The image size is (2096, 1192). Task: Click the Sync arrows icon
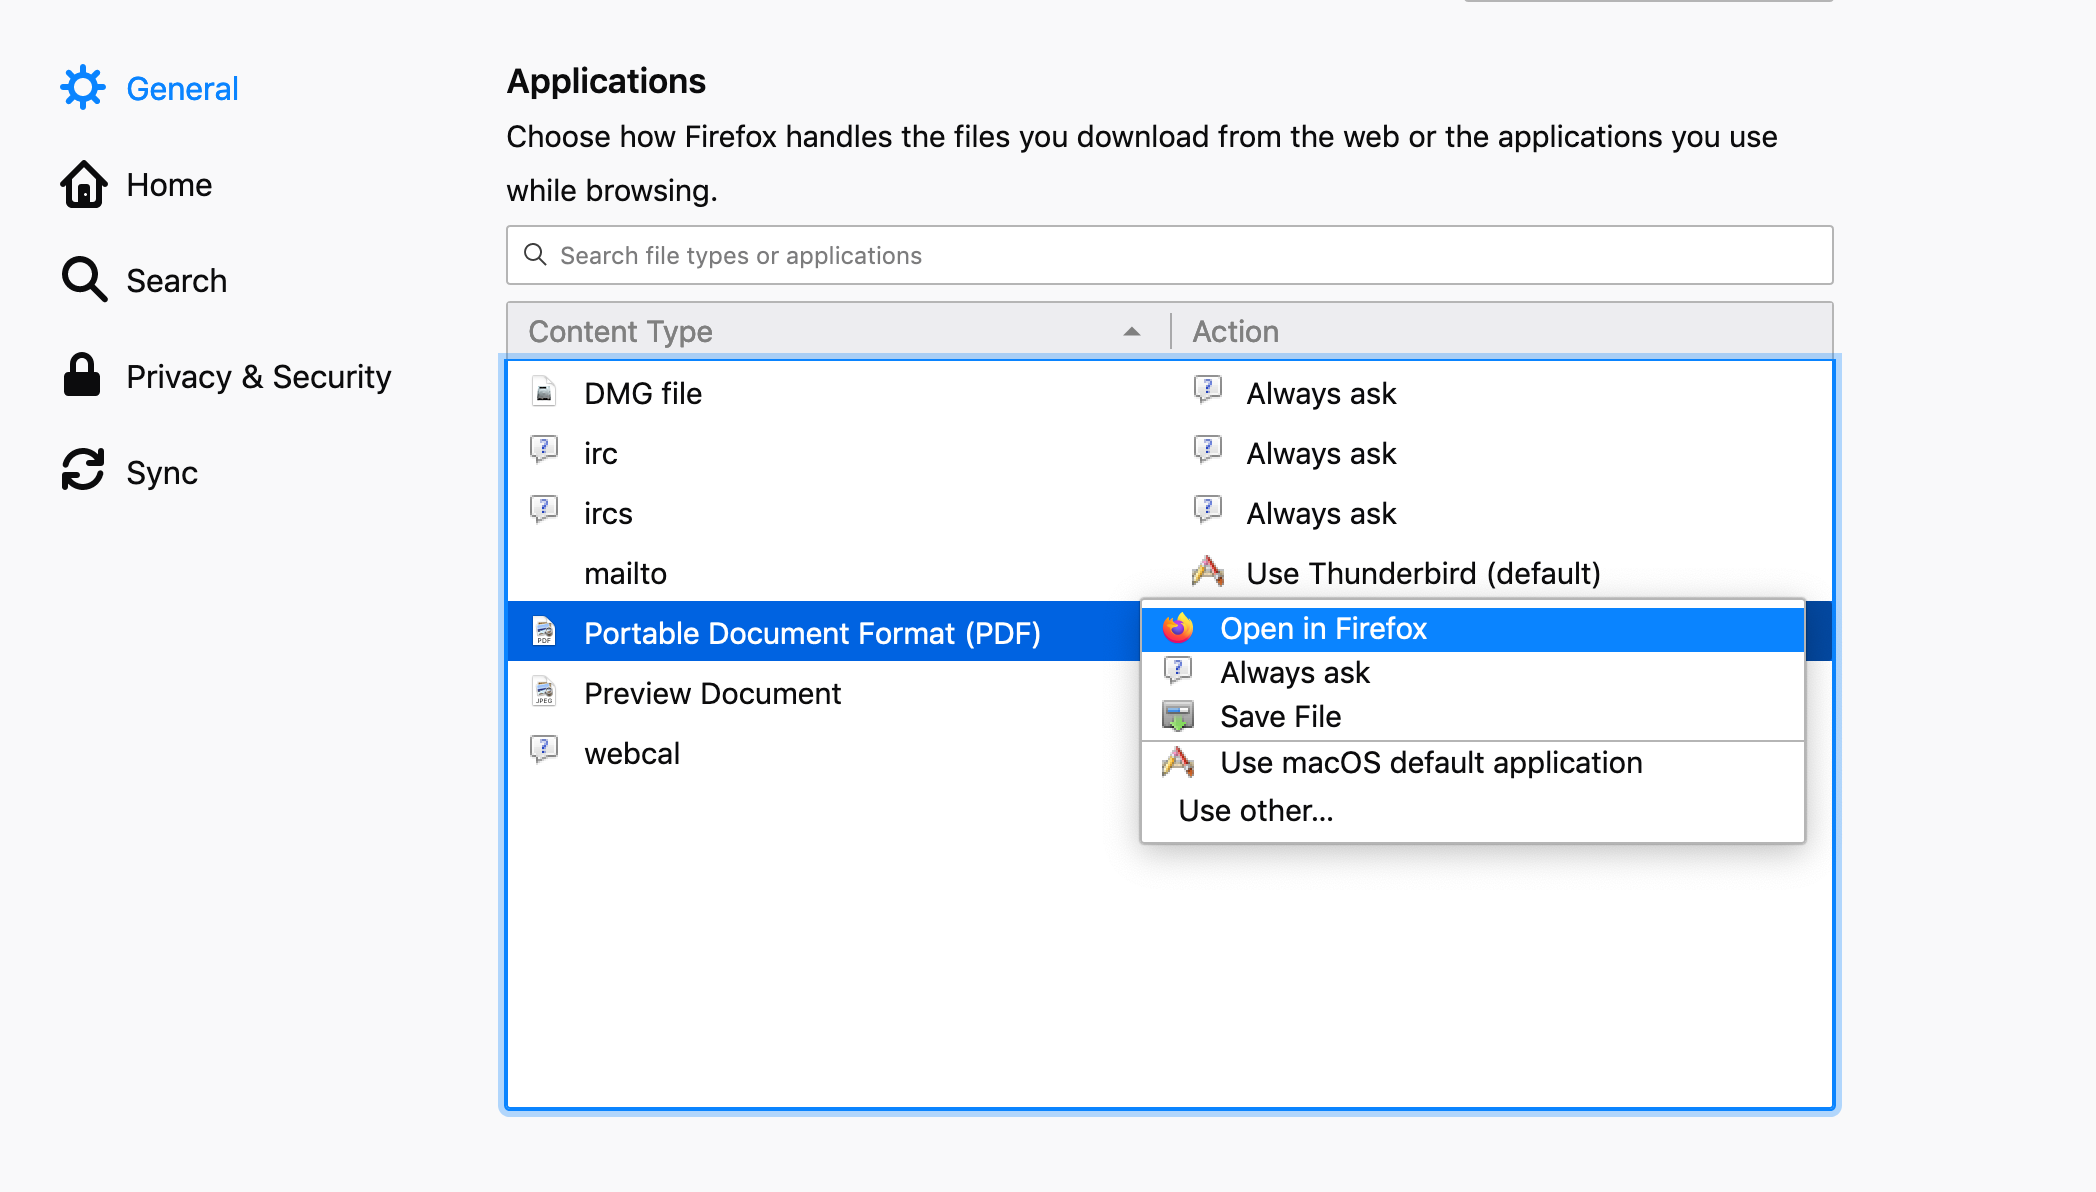click(x=83, y=471)
